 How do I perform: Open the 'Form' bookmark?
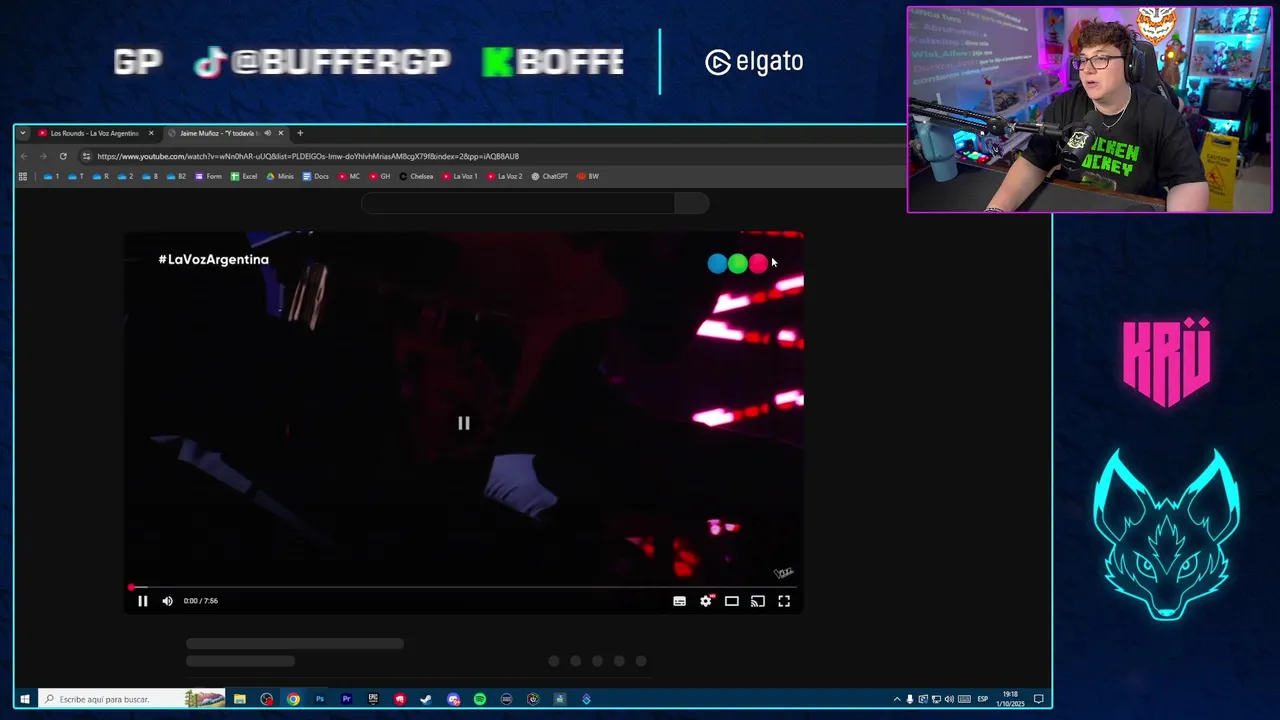(x=208, y=176)
